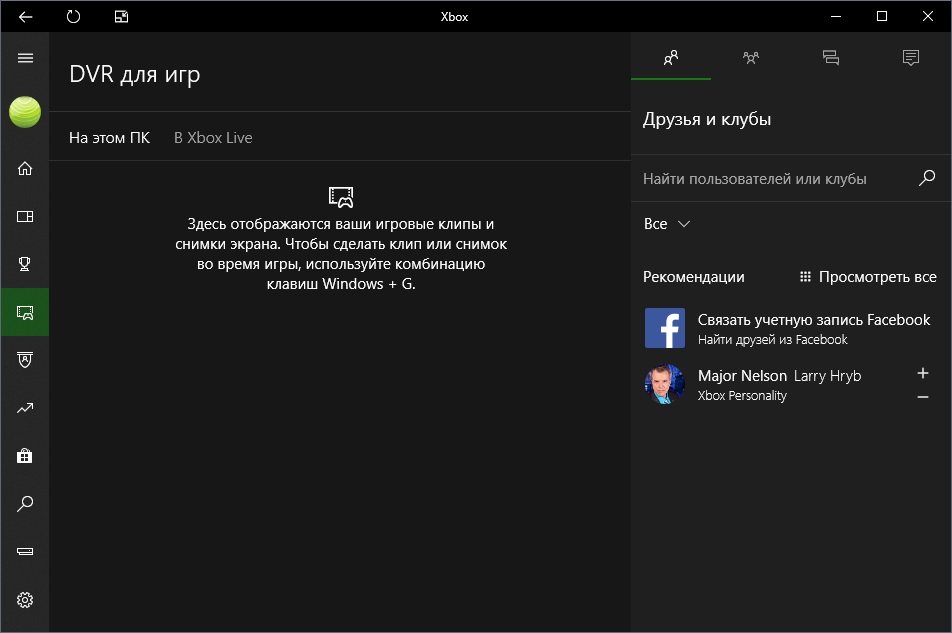Image resolution: width=952 pixels, height=633 pixels.
Task: Minimize the Xbox window
Action: [836, 16]
